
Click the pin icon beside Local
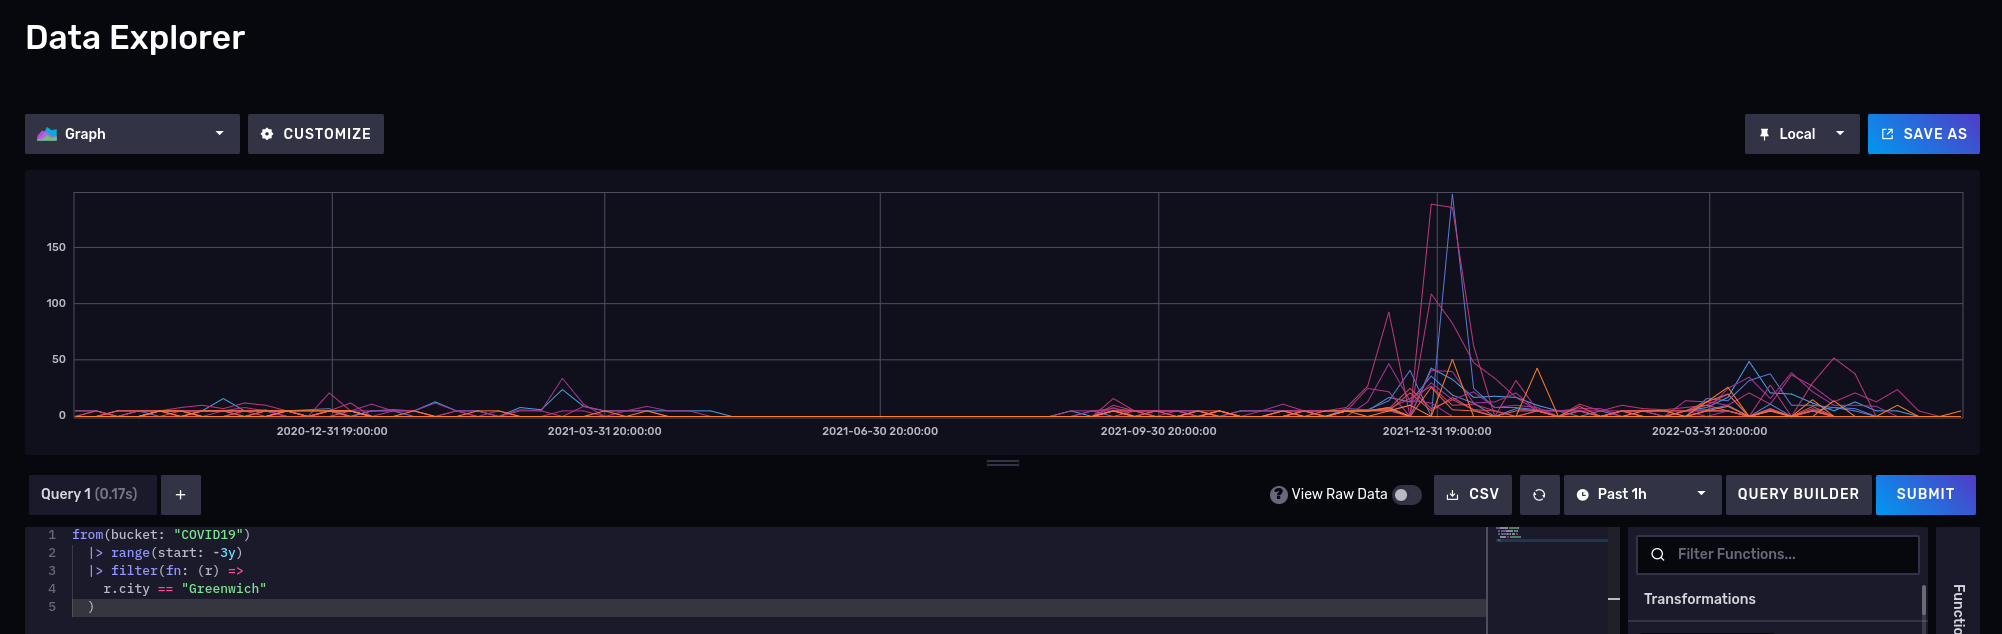coord(1764,134)
